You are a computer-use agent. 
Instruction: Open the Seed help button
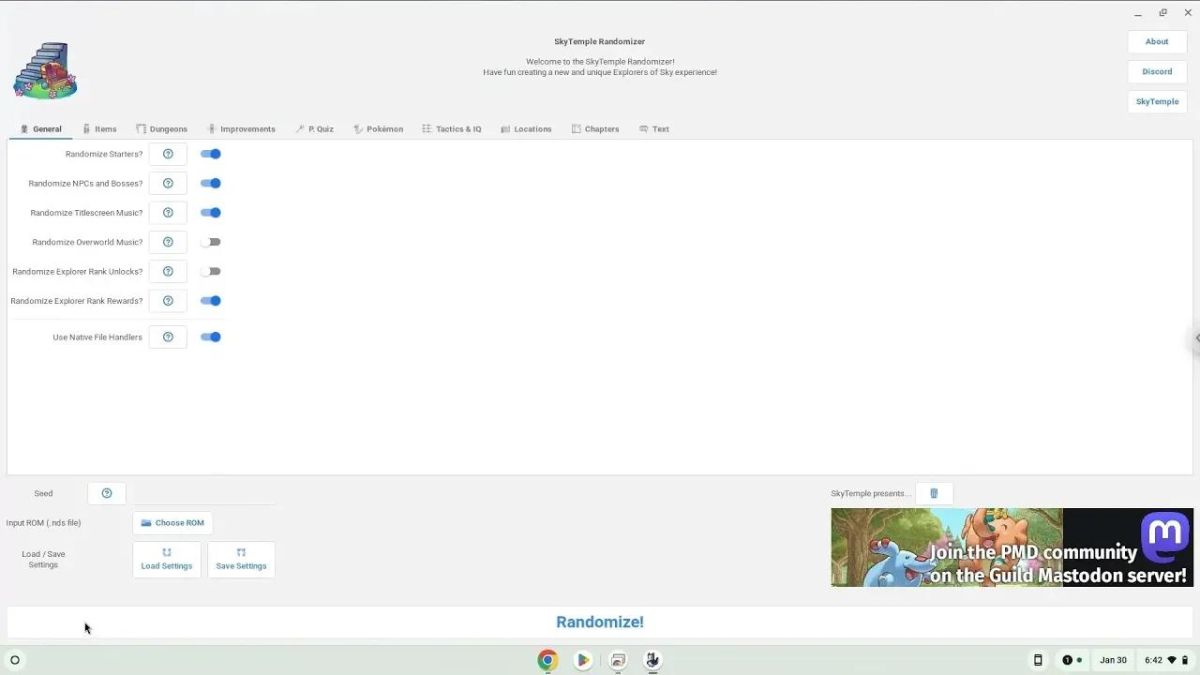click(x=107, y=493)
